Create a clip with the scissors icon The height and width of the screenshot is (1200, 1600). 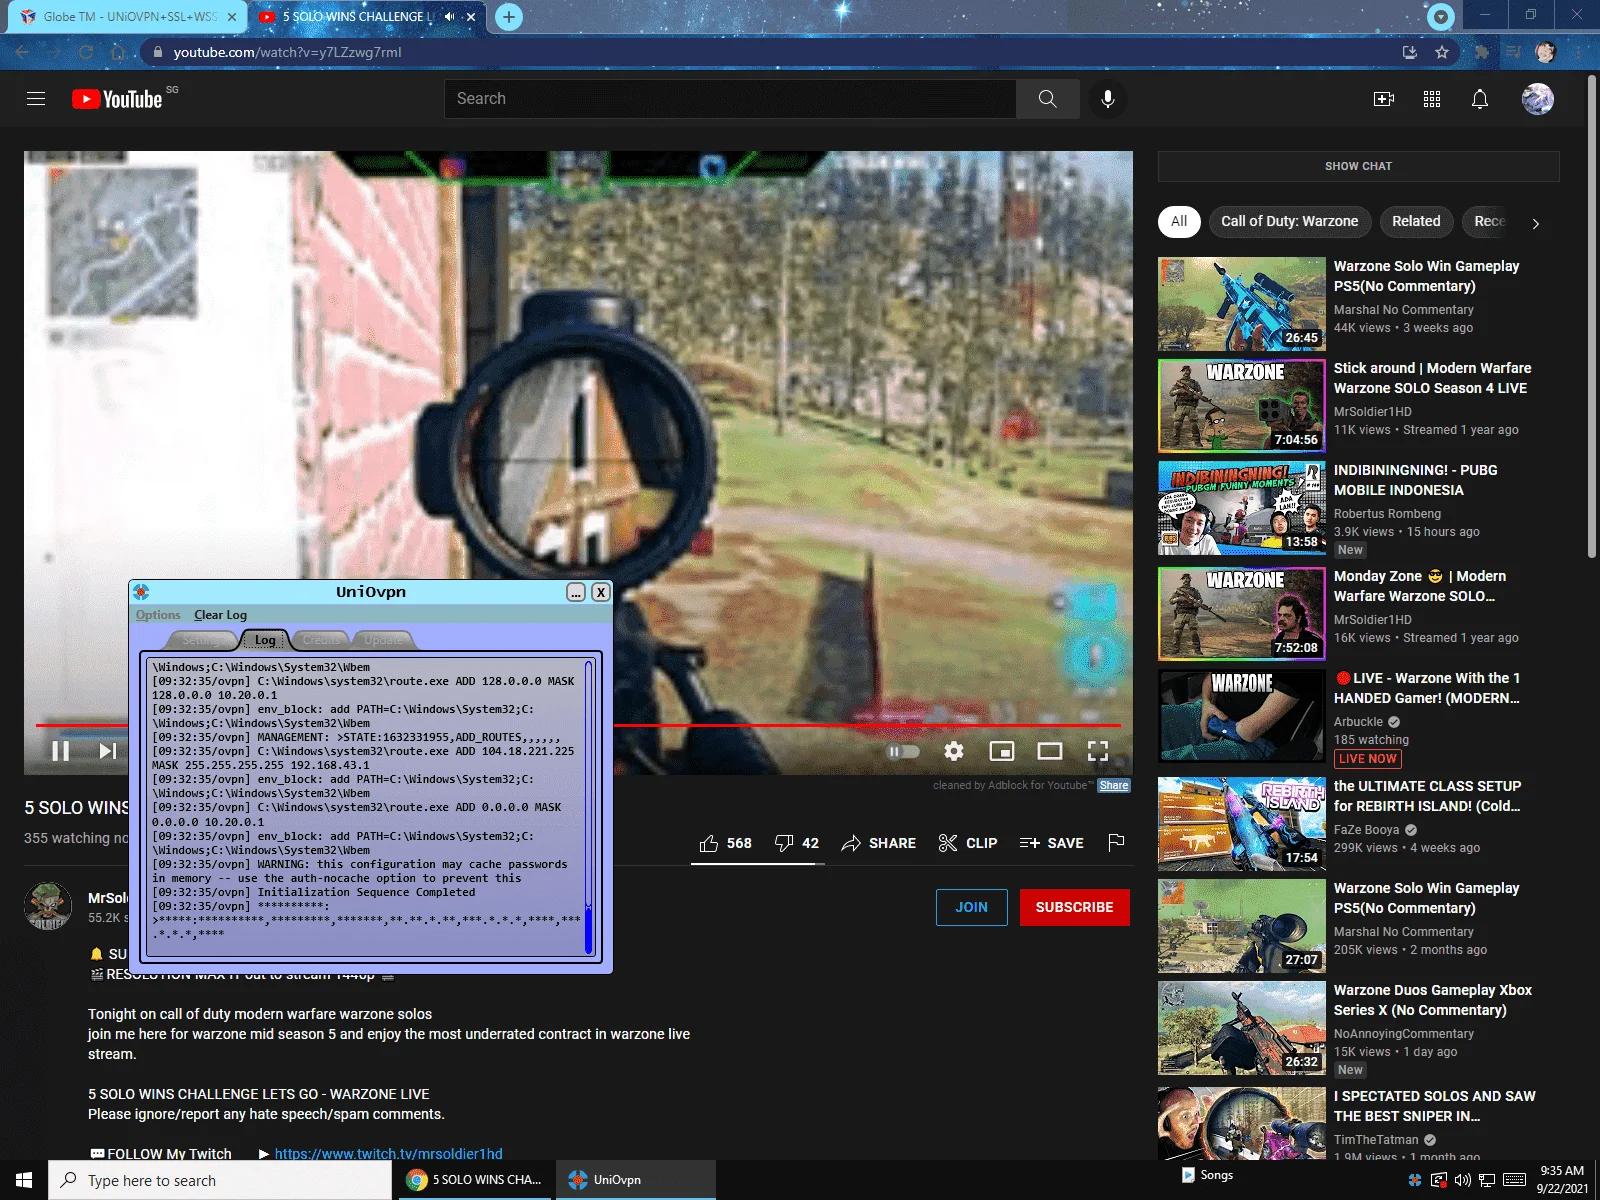[968, 843]
